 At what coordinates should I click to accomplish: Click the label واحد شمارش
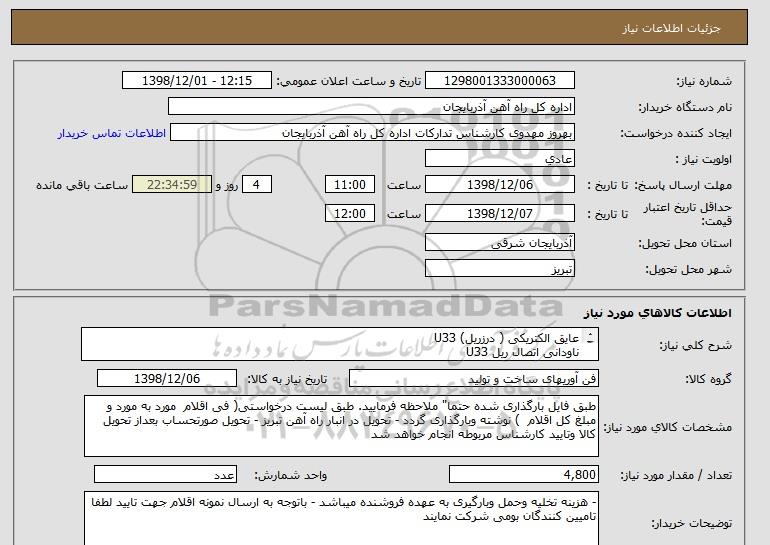point(291,475)
